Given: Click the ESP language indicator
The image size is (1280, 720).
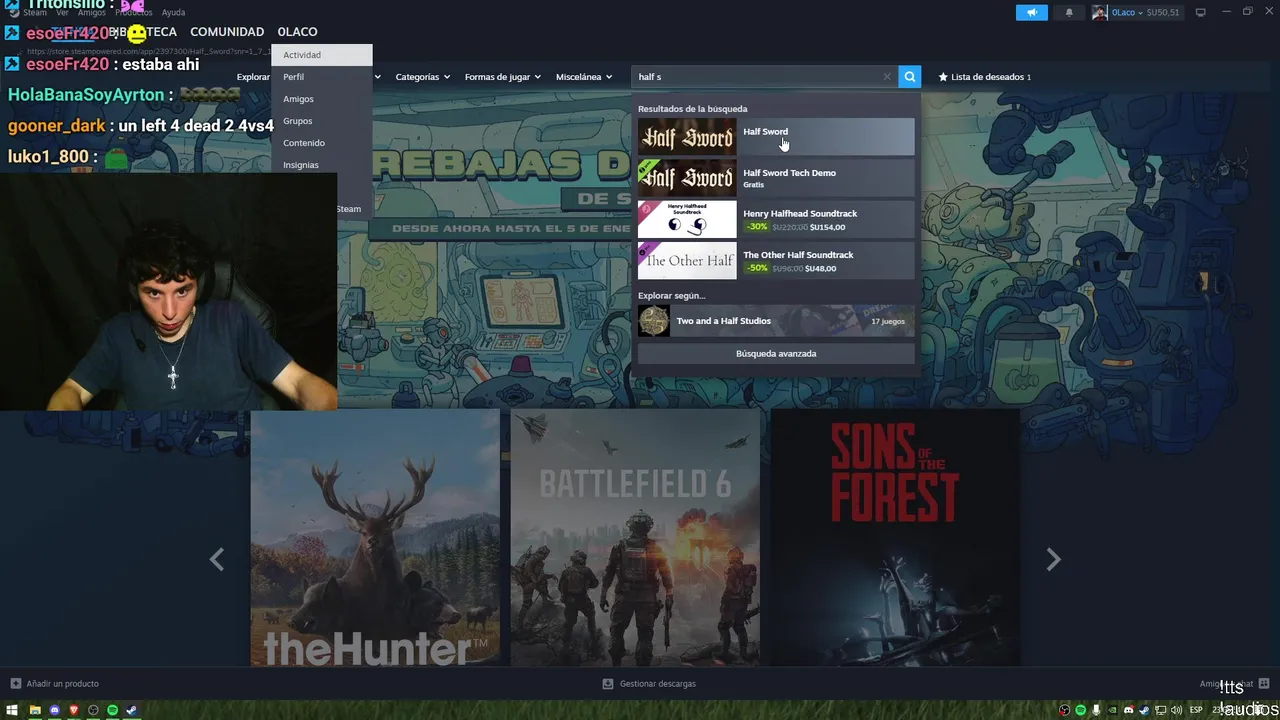Looking at the screenshot, I should (x=1196, y=710).
